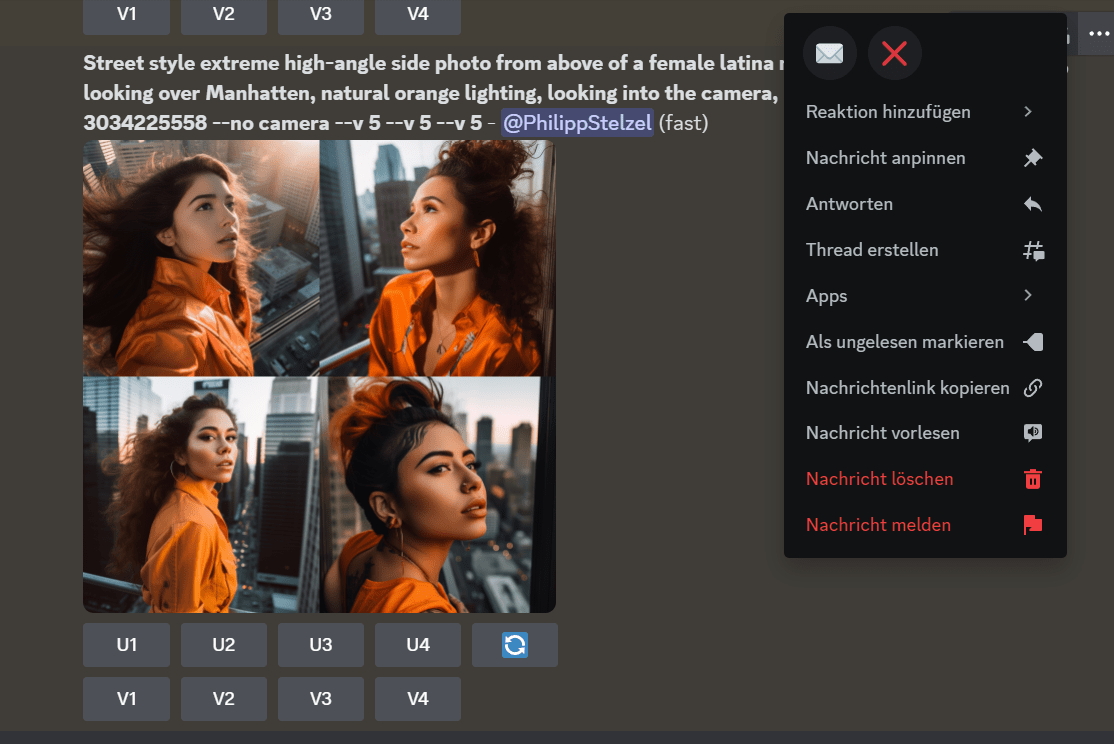Viewport: 1114px width, 744px height.
Task: Click the @PhilippStelzel mention
Action: 577,122
